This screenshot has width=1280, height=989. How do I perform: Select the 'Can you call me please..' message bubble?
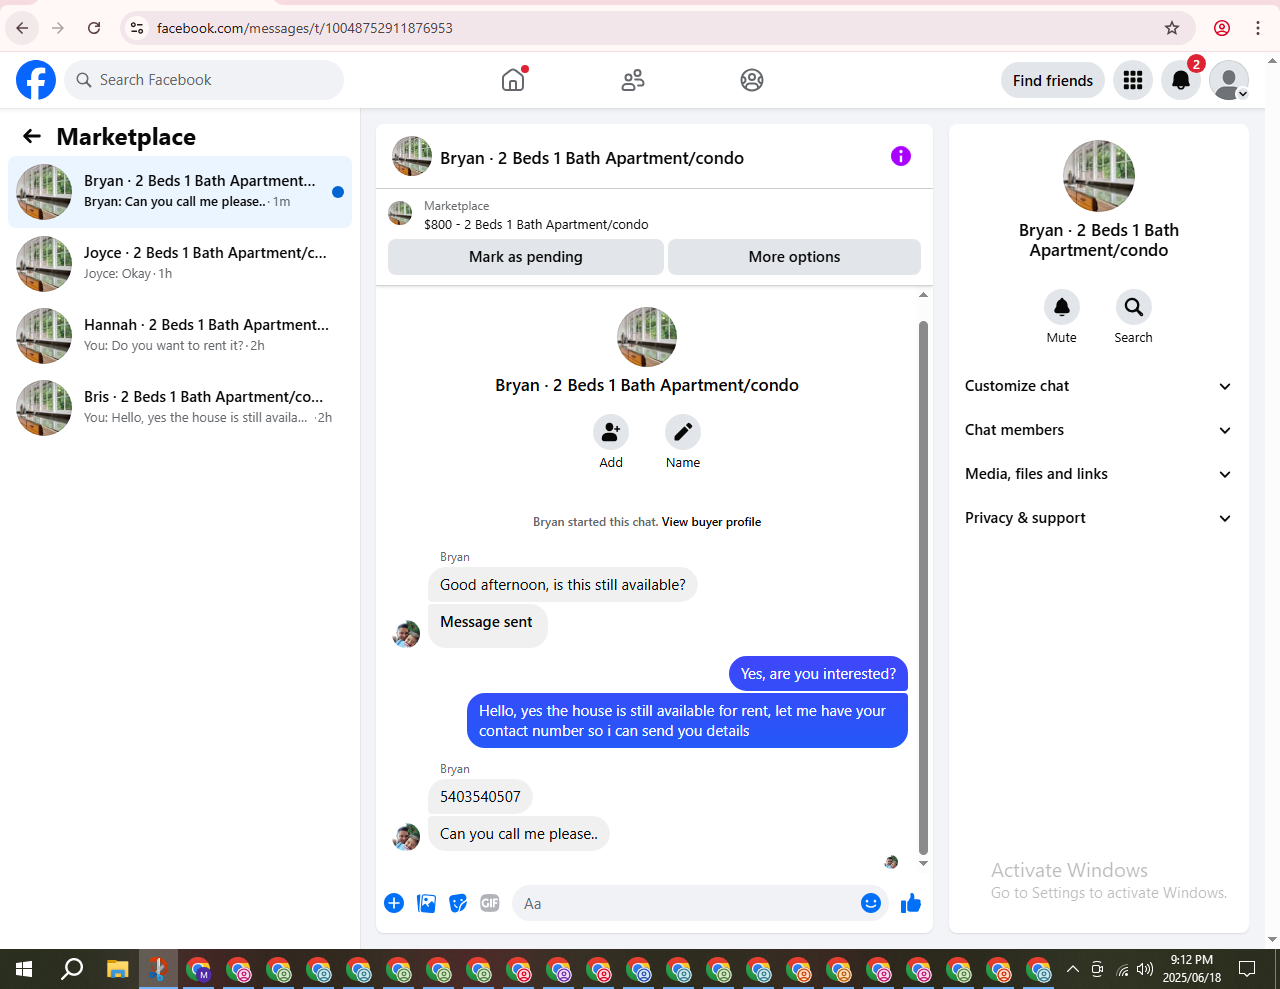tap(519, 834)
